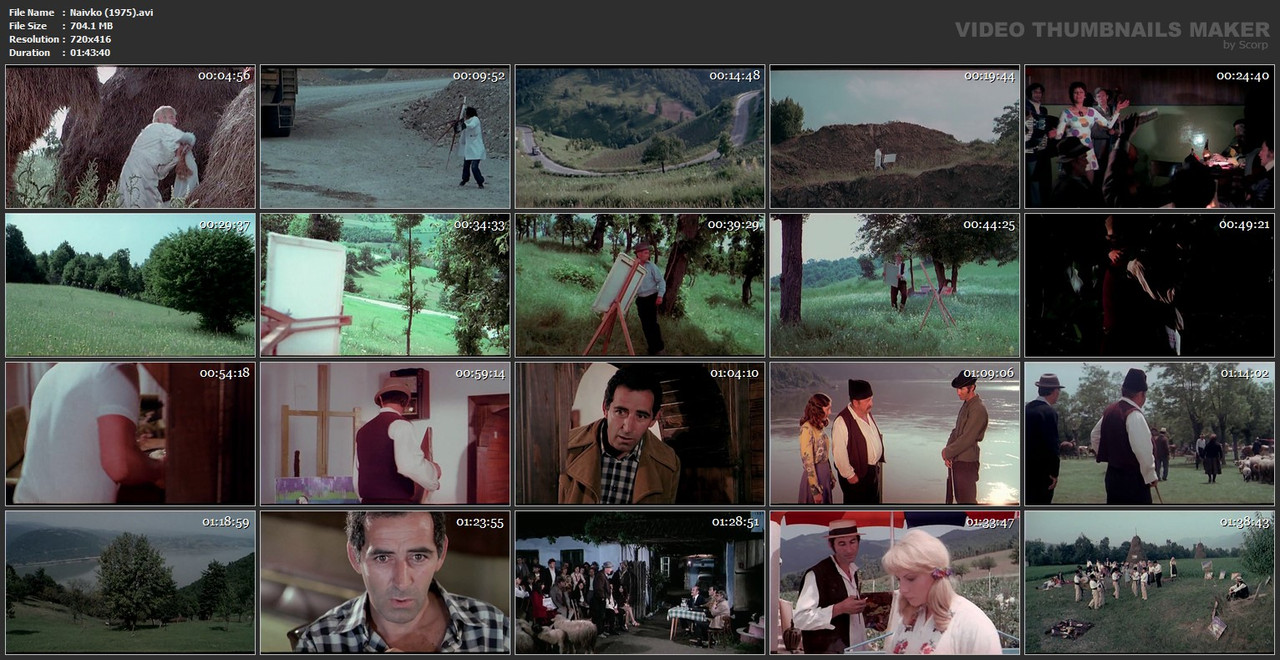Image resolution: width=1280 pixels, height=660 pixels.
Task: Open the painter thumbnail at 00:39:29
Action: click(x=640, y=285)
